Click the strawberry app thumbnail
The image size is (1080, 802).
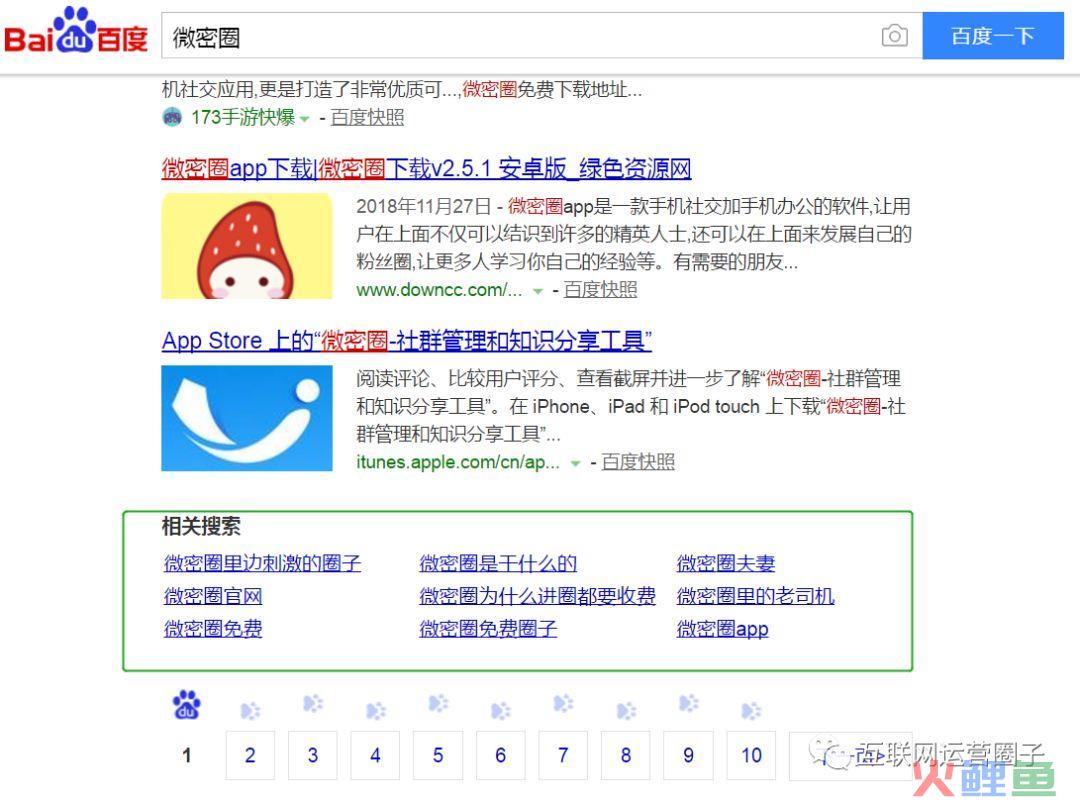pyautogui.click(x=247, y=246)
